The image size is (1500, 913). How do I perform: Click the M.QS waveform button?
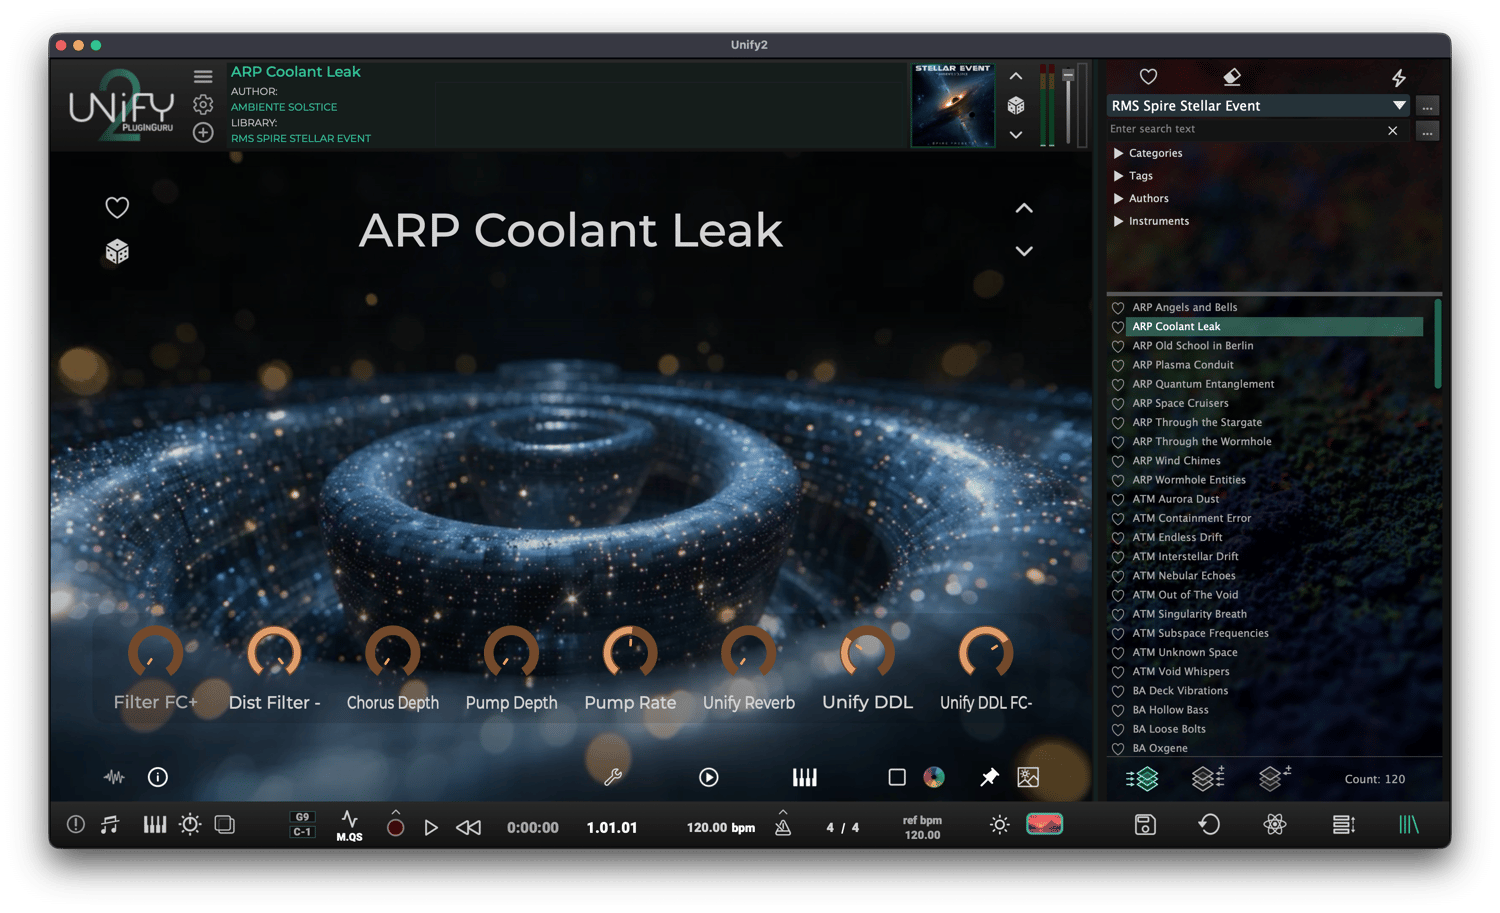(x=349, y=826)
